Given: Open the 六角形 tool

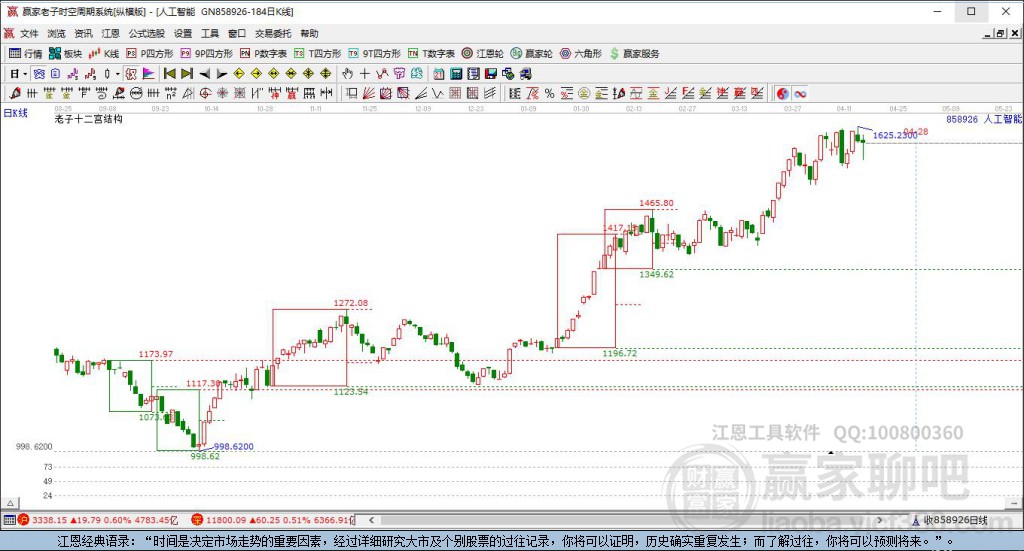Looking at the screenshot, I should tap(581, 54).
